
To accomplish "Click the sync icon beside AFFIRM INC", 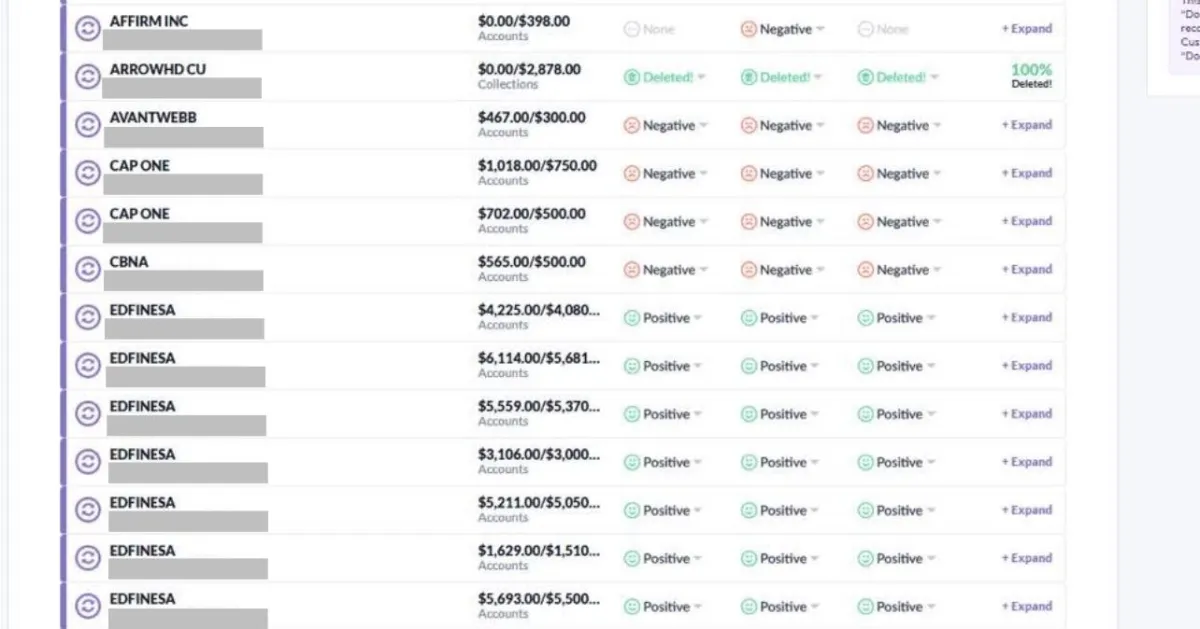I will click(x=88, y=29).
